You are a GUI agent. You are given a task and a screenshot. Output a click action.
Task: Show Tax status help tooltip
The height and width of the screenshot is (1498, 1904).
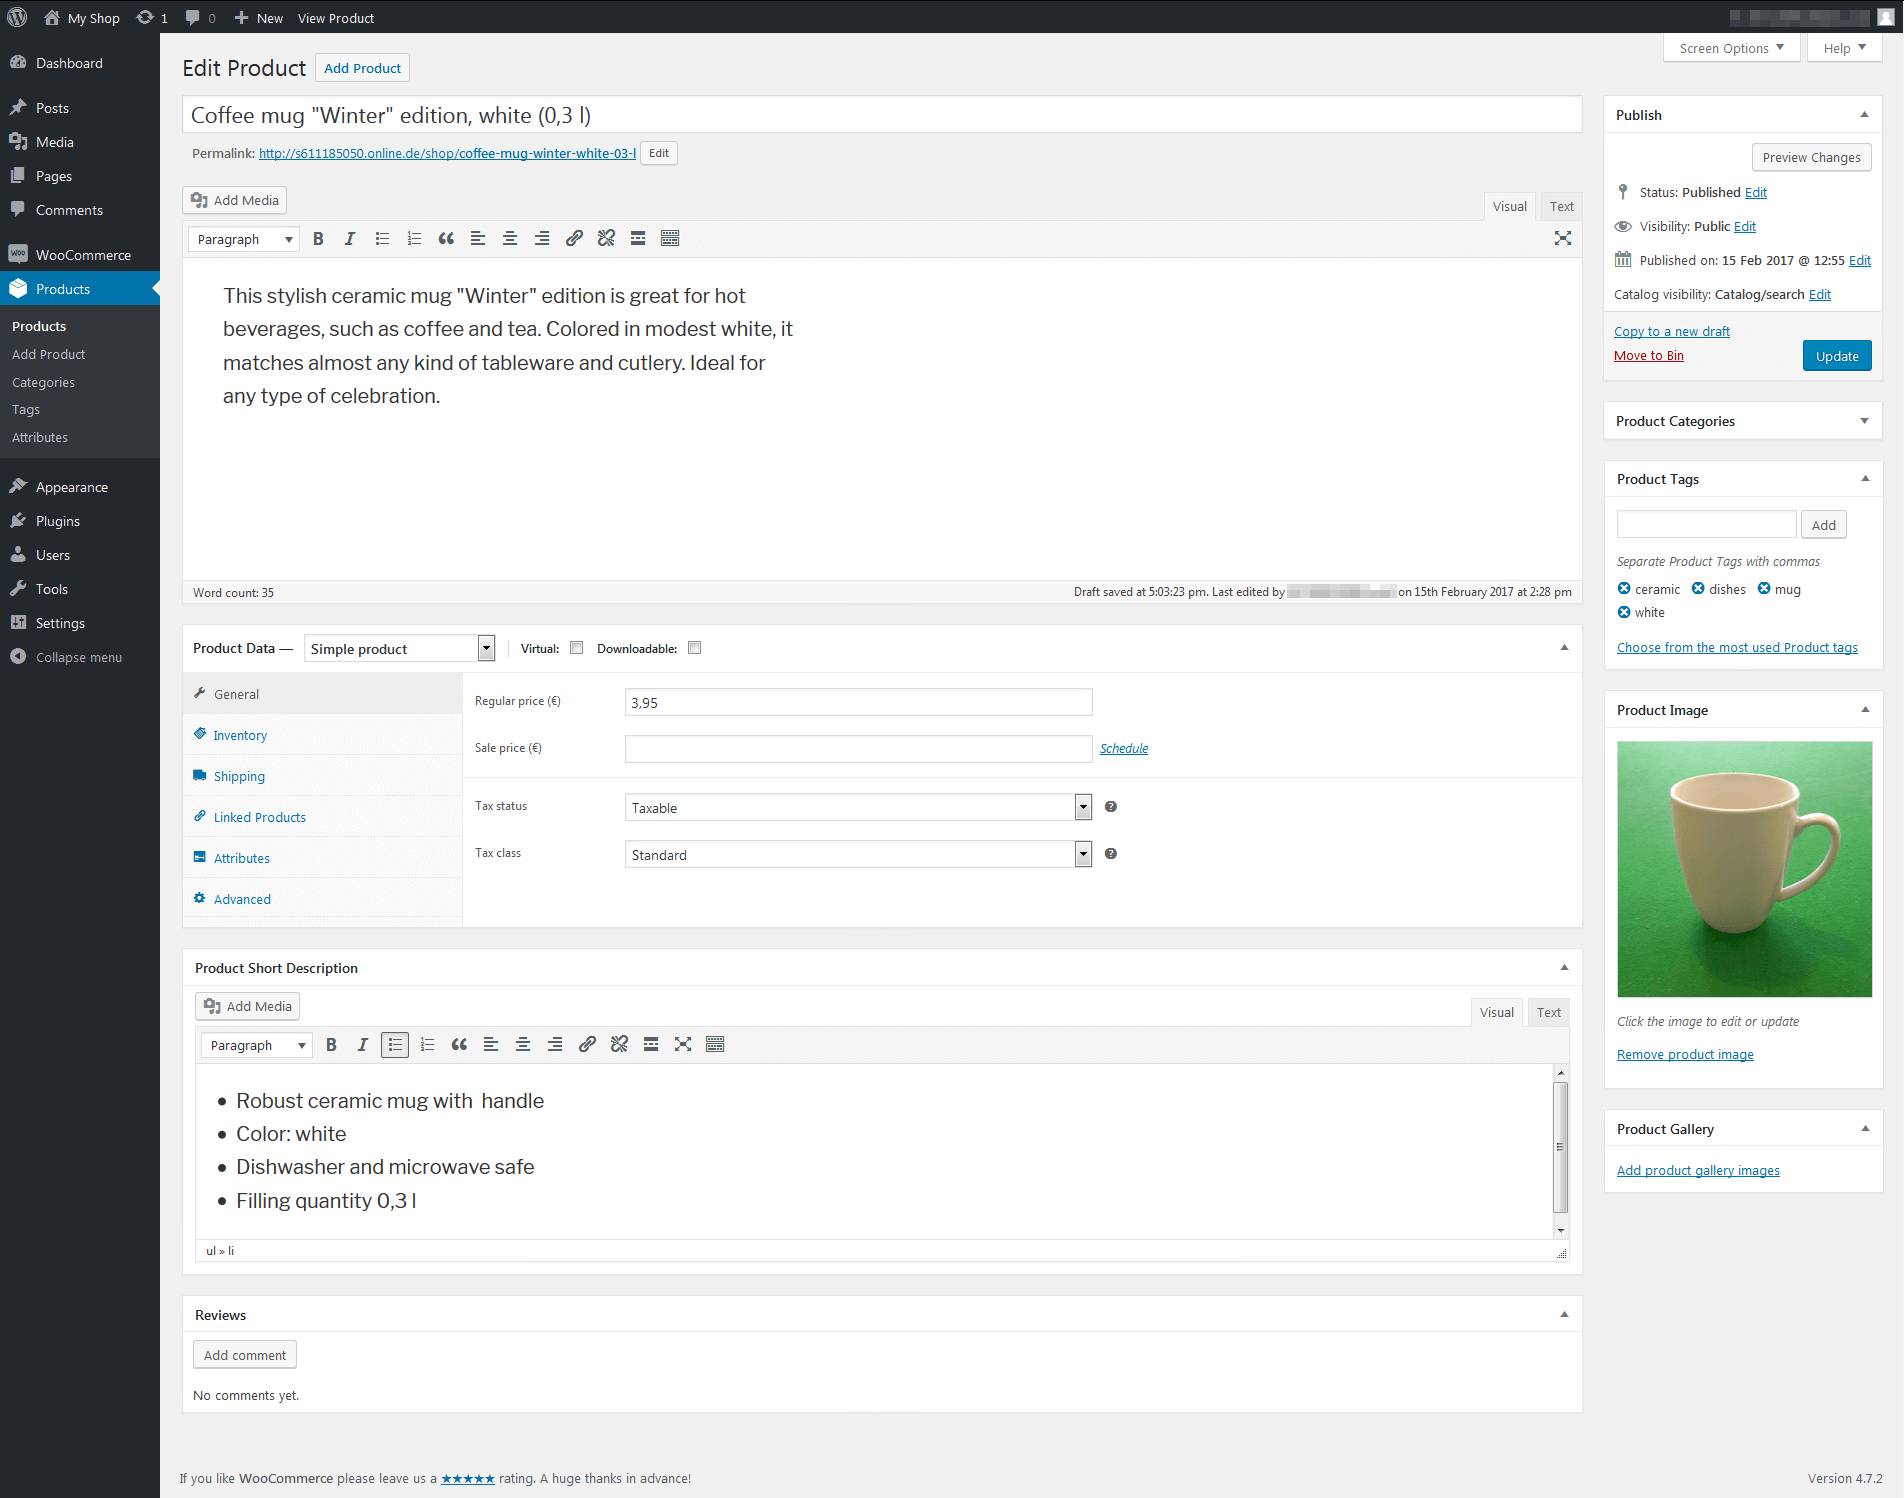pos(1110,807)
